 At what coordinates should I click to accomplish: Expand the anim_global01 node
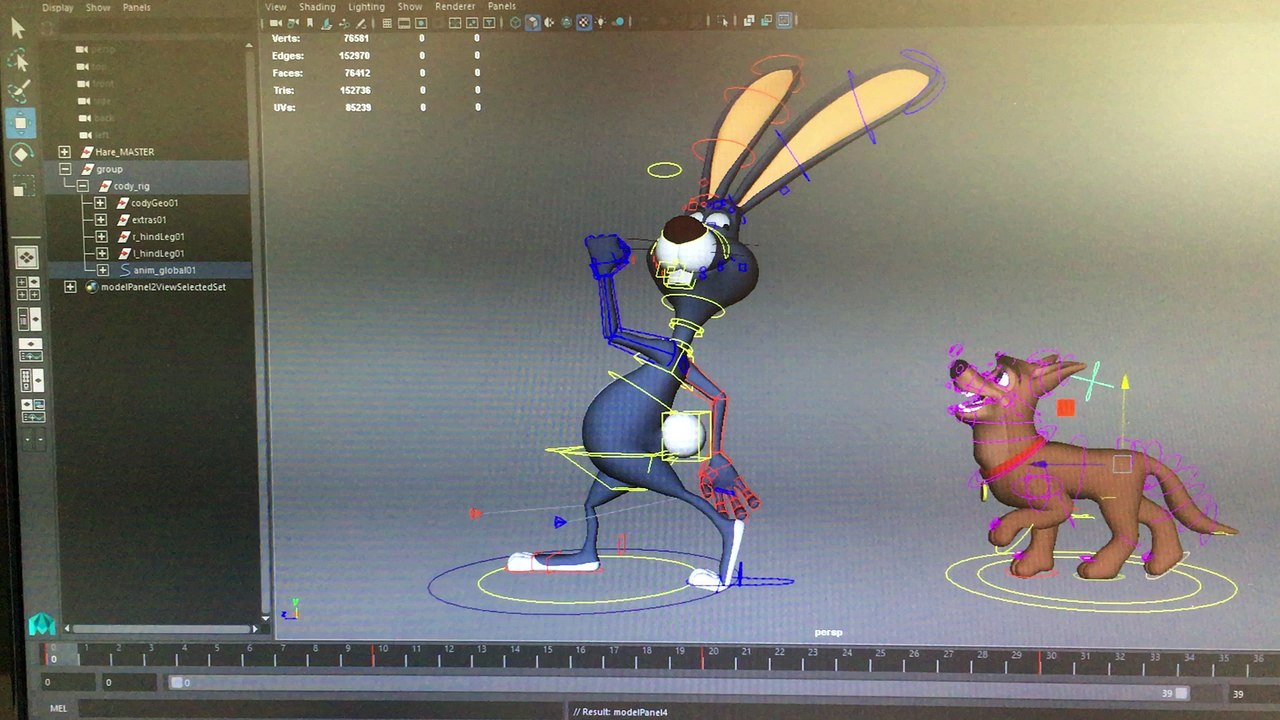(102, 270)
